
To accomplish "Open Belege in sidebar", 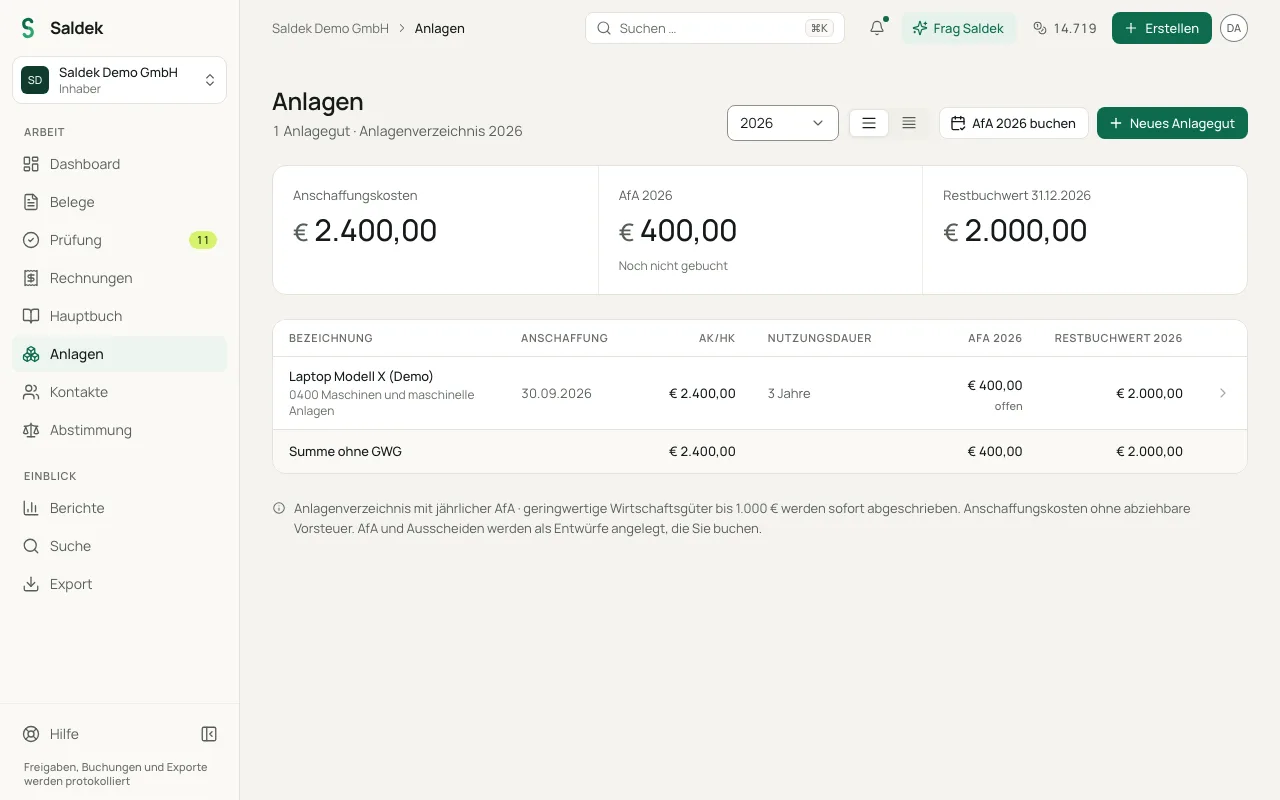I will click(x=119, y=202).
